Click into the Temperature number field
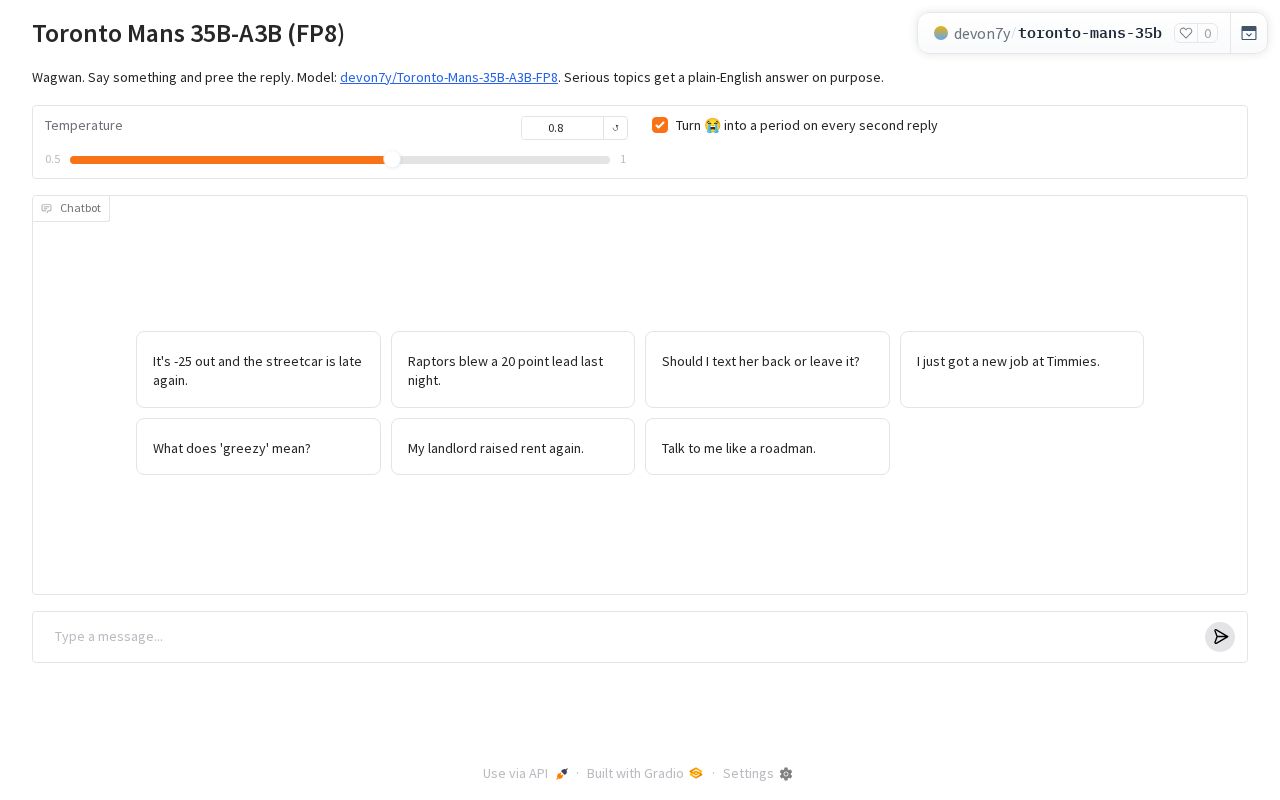1280x800 pixels. coord(562,128)
